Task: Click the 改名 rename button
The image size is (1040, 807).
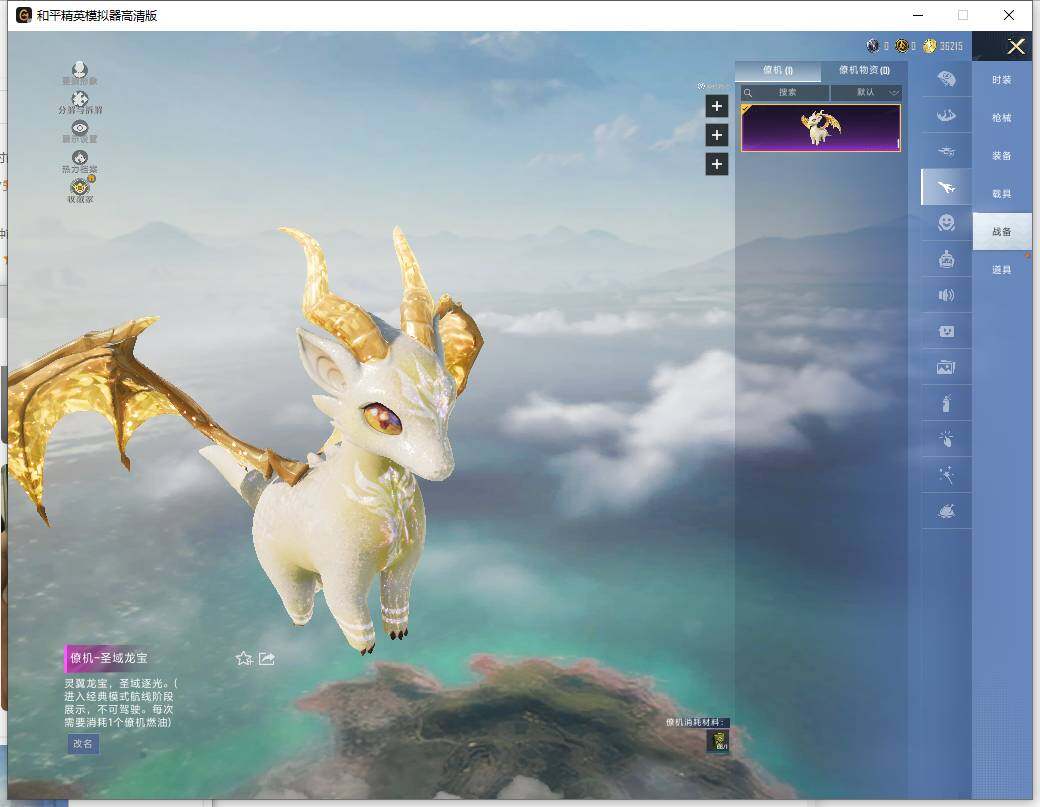Action: click(x=83, y=743)
